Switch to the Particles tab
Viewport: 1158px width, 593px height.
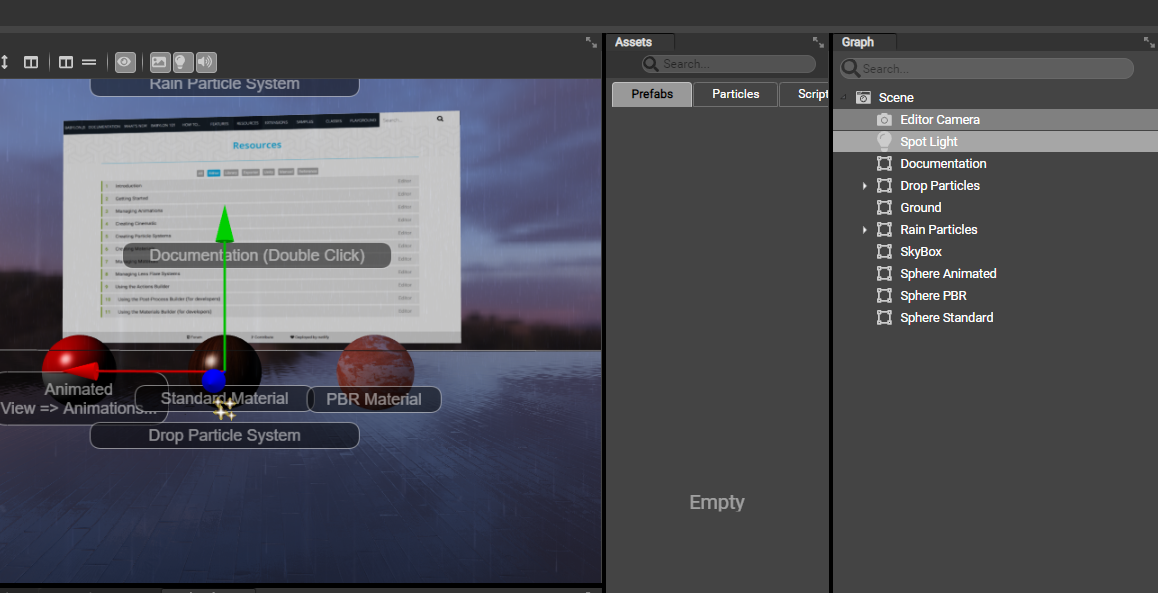point(735,93)
